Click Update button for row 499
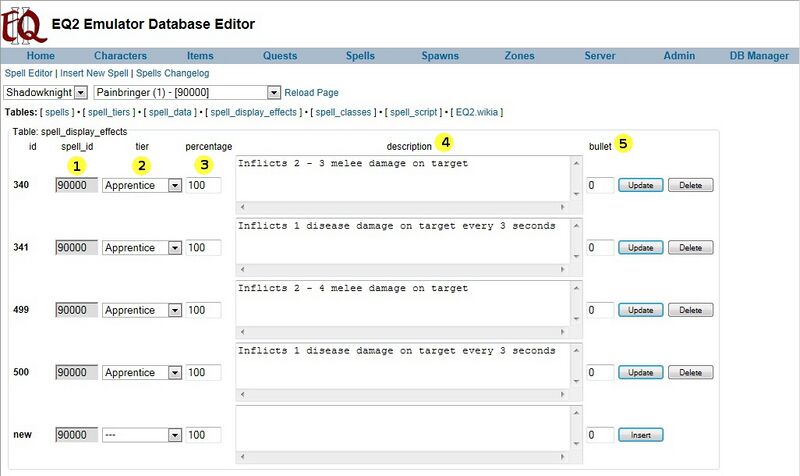This screenshot has height=476, width=800. (x=640, y=310)
